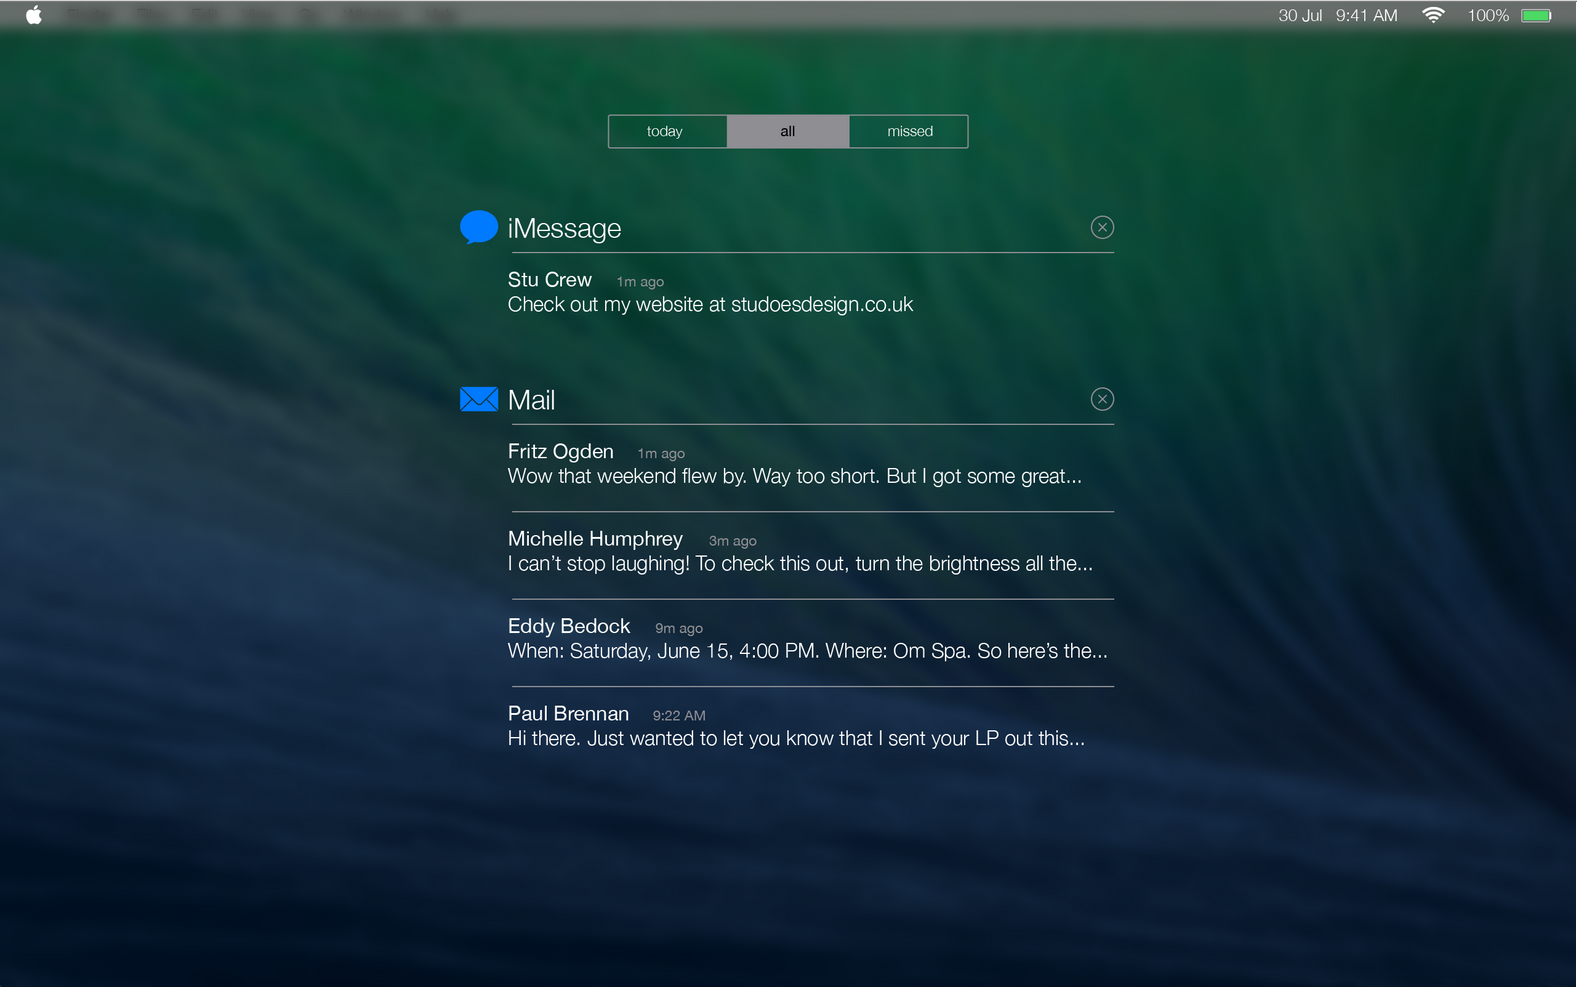The height and width of the screenshot is (987, 1577).
Task: Click the 9m ago timestamp
Action: pyautogui.click(x=679, y=629)
